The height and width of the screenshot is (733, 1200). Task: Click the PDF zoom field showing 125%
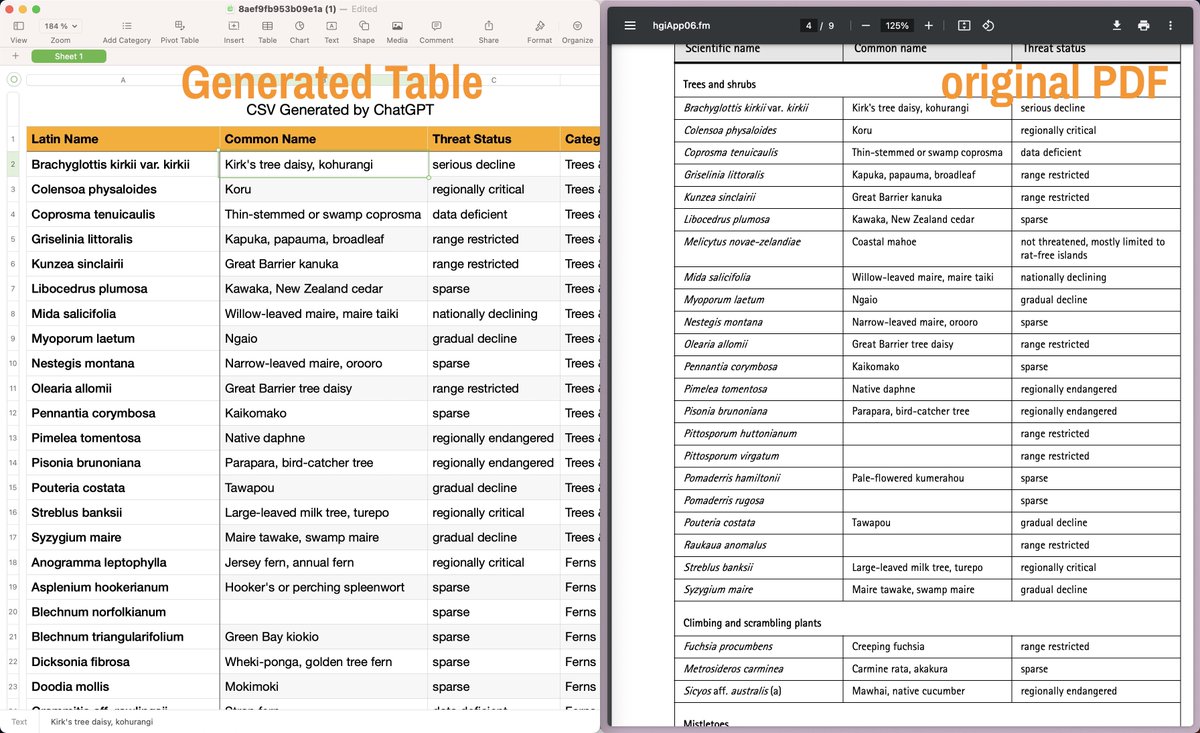click(x=897, y=25)
